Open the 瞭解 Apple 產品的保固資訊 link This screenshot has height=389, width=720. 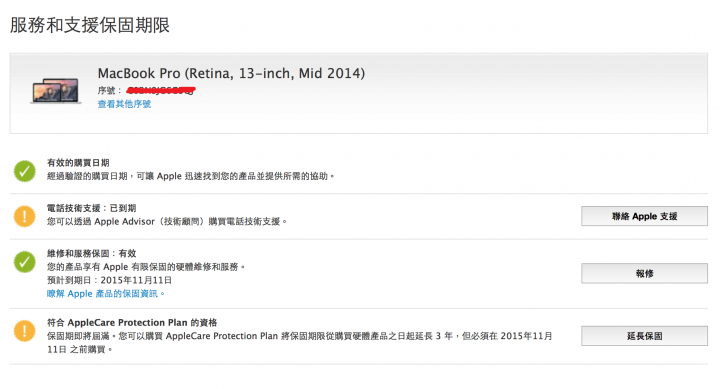pyautogui.click(x=105, y=293)
